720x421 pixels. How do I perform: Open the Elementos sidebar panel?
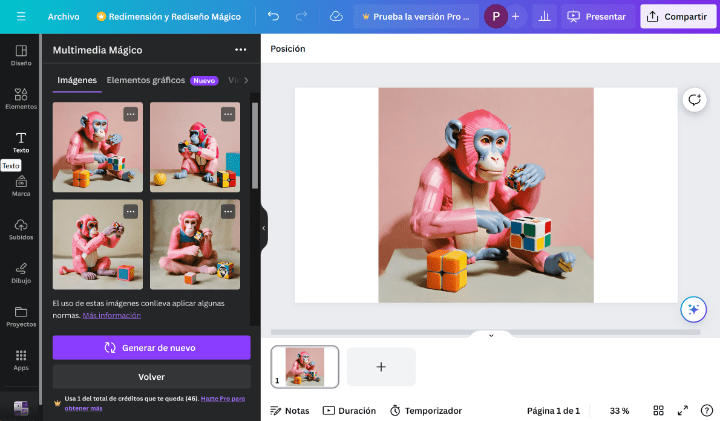click(x=21, y=99)
